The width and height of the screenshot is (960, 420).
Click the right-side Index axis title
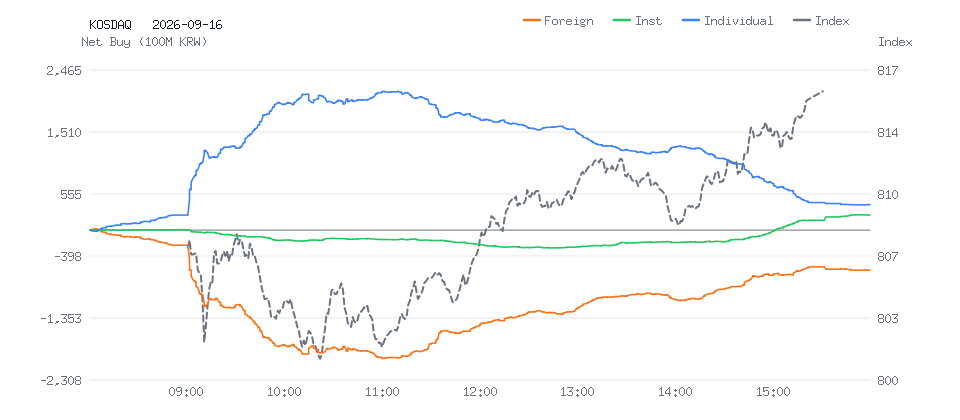click(895, 42)
